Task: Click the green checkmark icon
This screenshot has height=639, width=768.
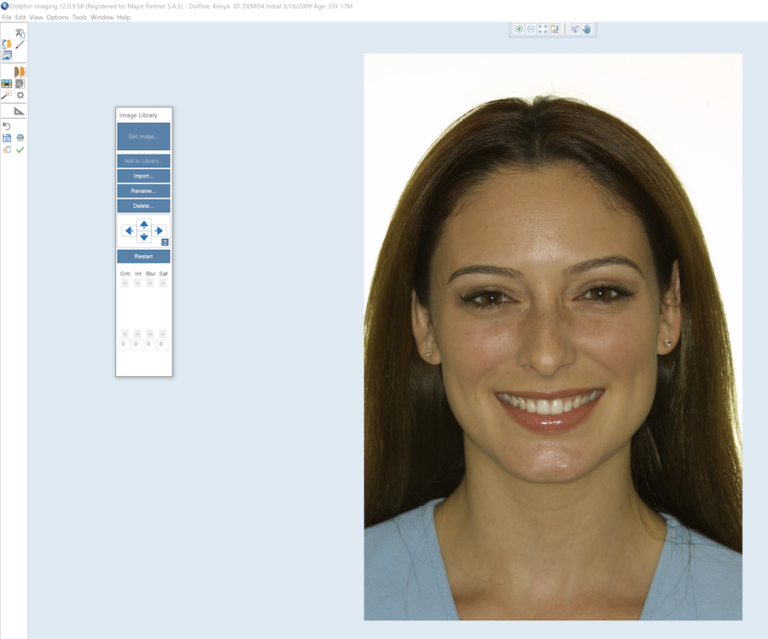Action: [x=20, y=150]
